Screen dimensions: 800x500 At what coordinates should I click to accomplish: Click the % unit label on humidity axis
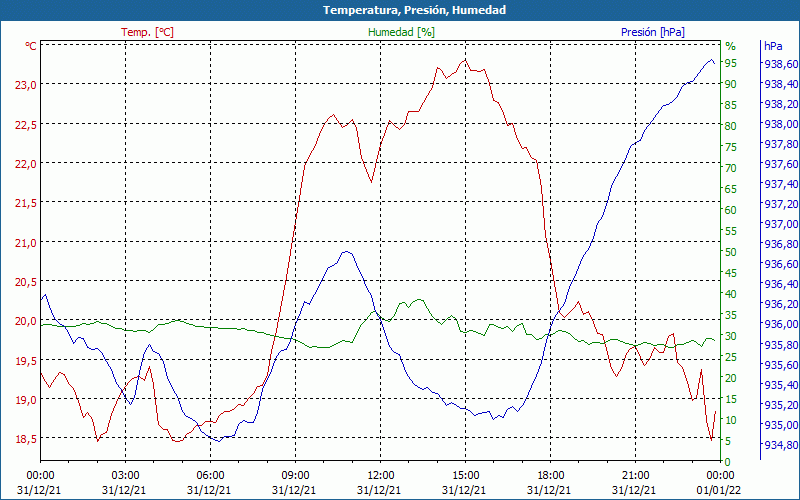[x=731, y=46]
